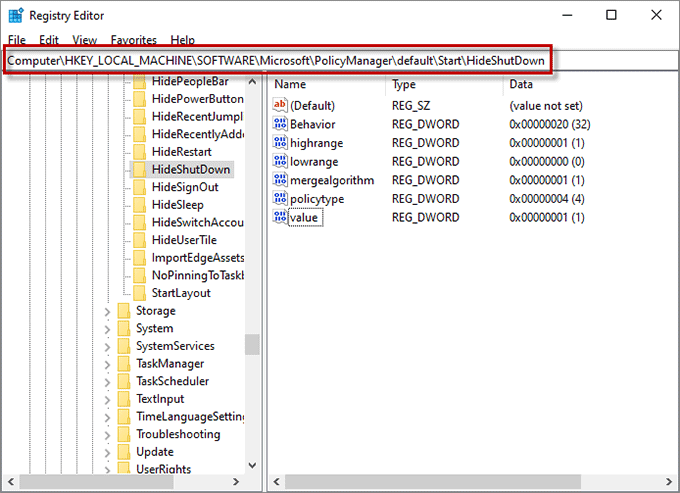Click the REG_SZ type cell
The image size is (680, 493).
coord(411,106)
